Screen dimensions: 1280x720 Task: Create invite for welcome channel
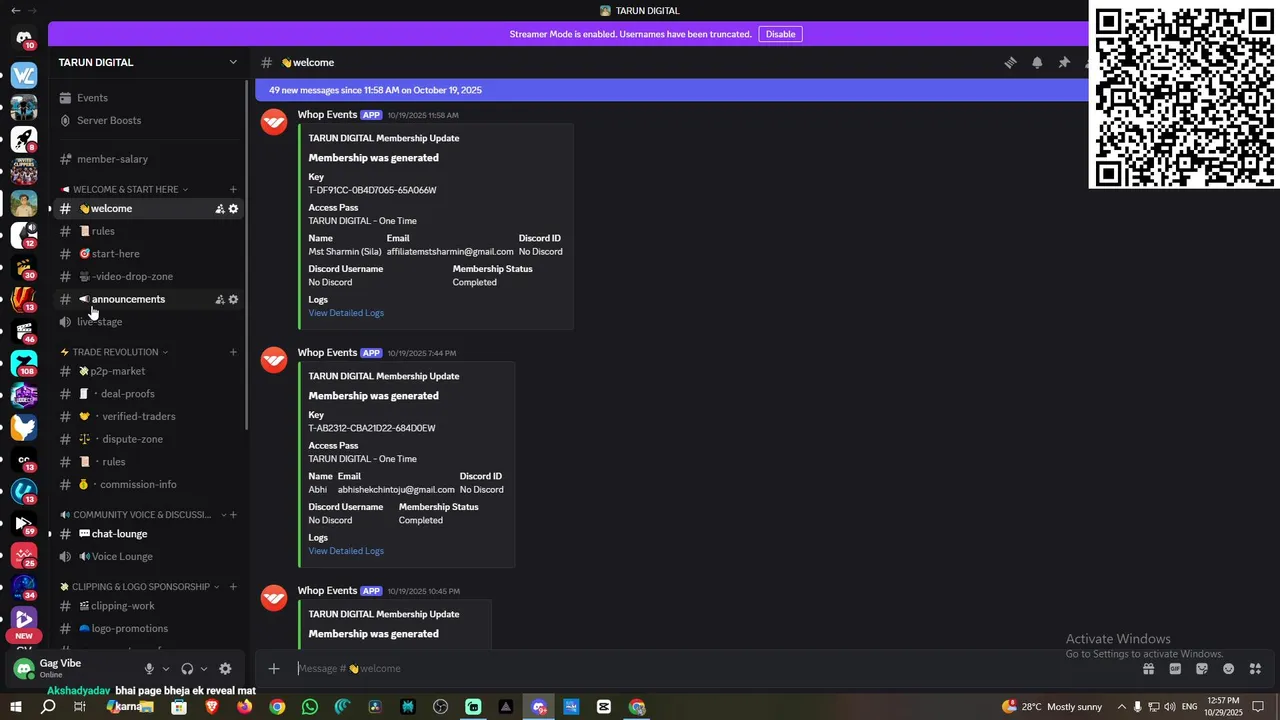point(220,209)
